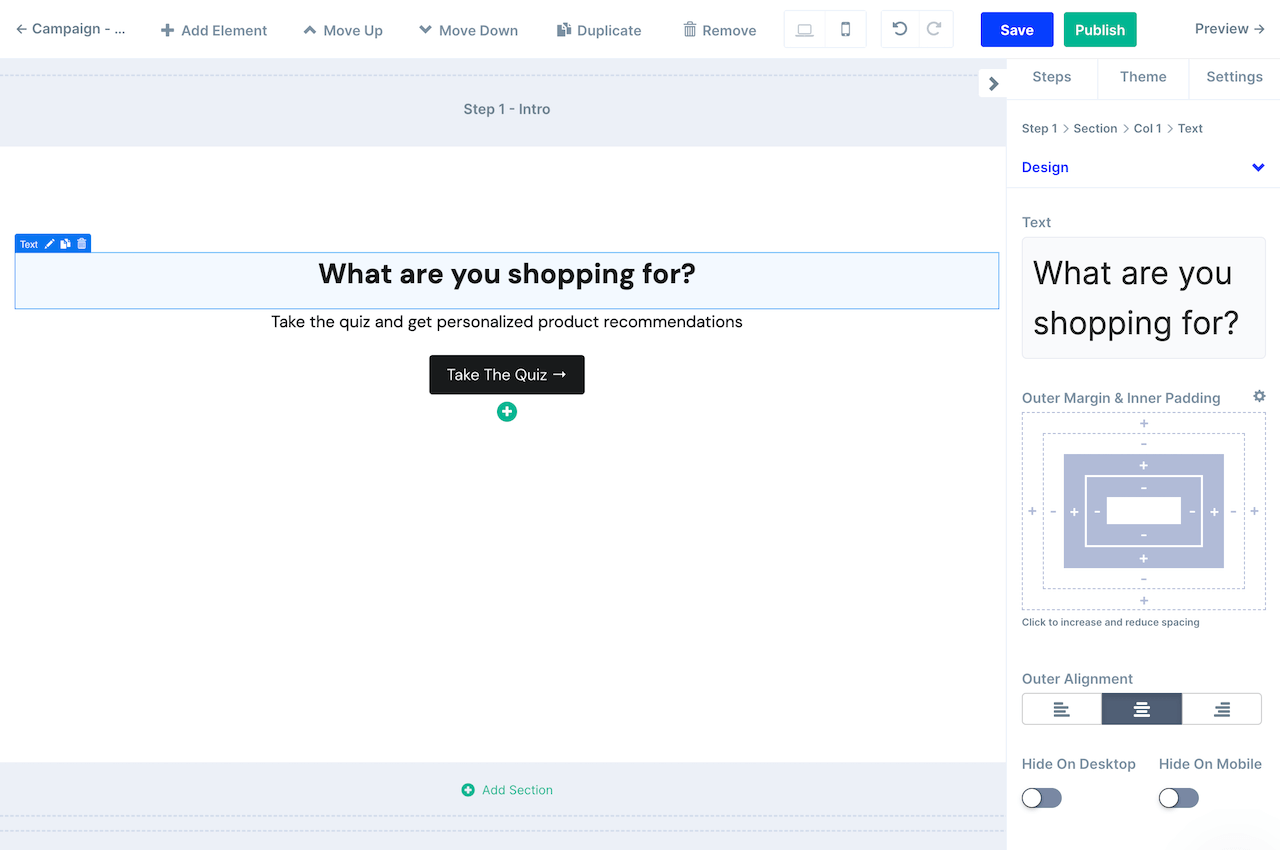Click green plus below Take The Quiz
The width and height of the screenshot is (1280, 850).
click(507, 412)
